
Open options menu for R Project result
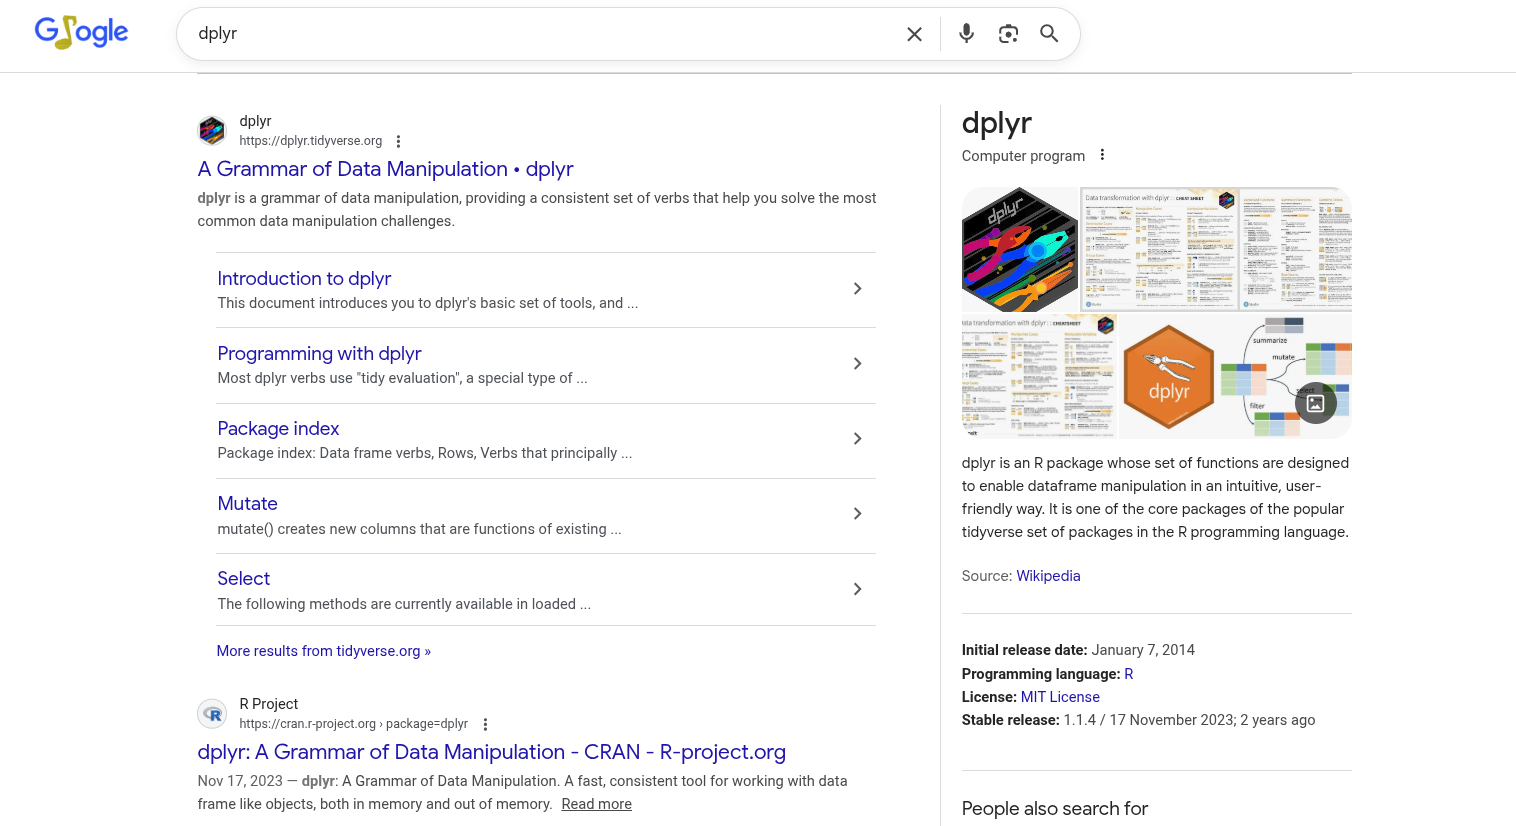pos(485,725)
